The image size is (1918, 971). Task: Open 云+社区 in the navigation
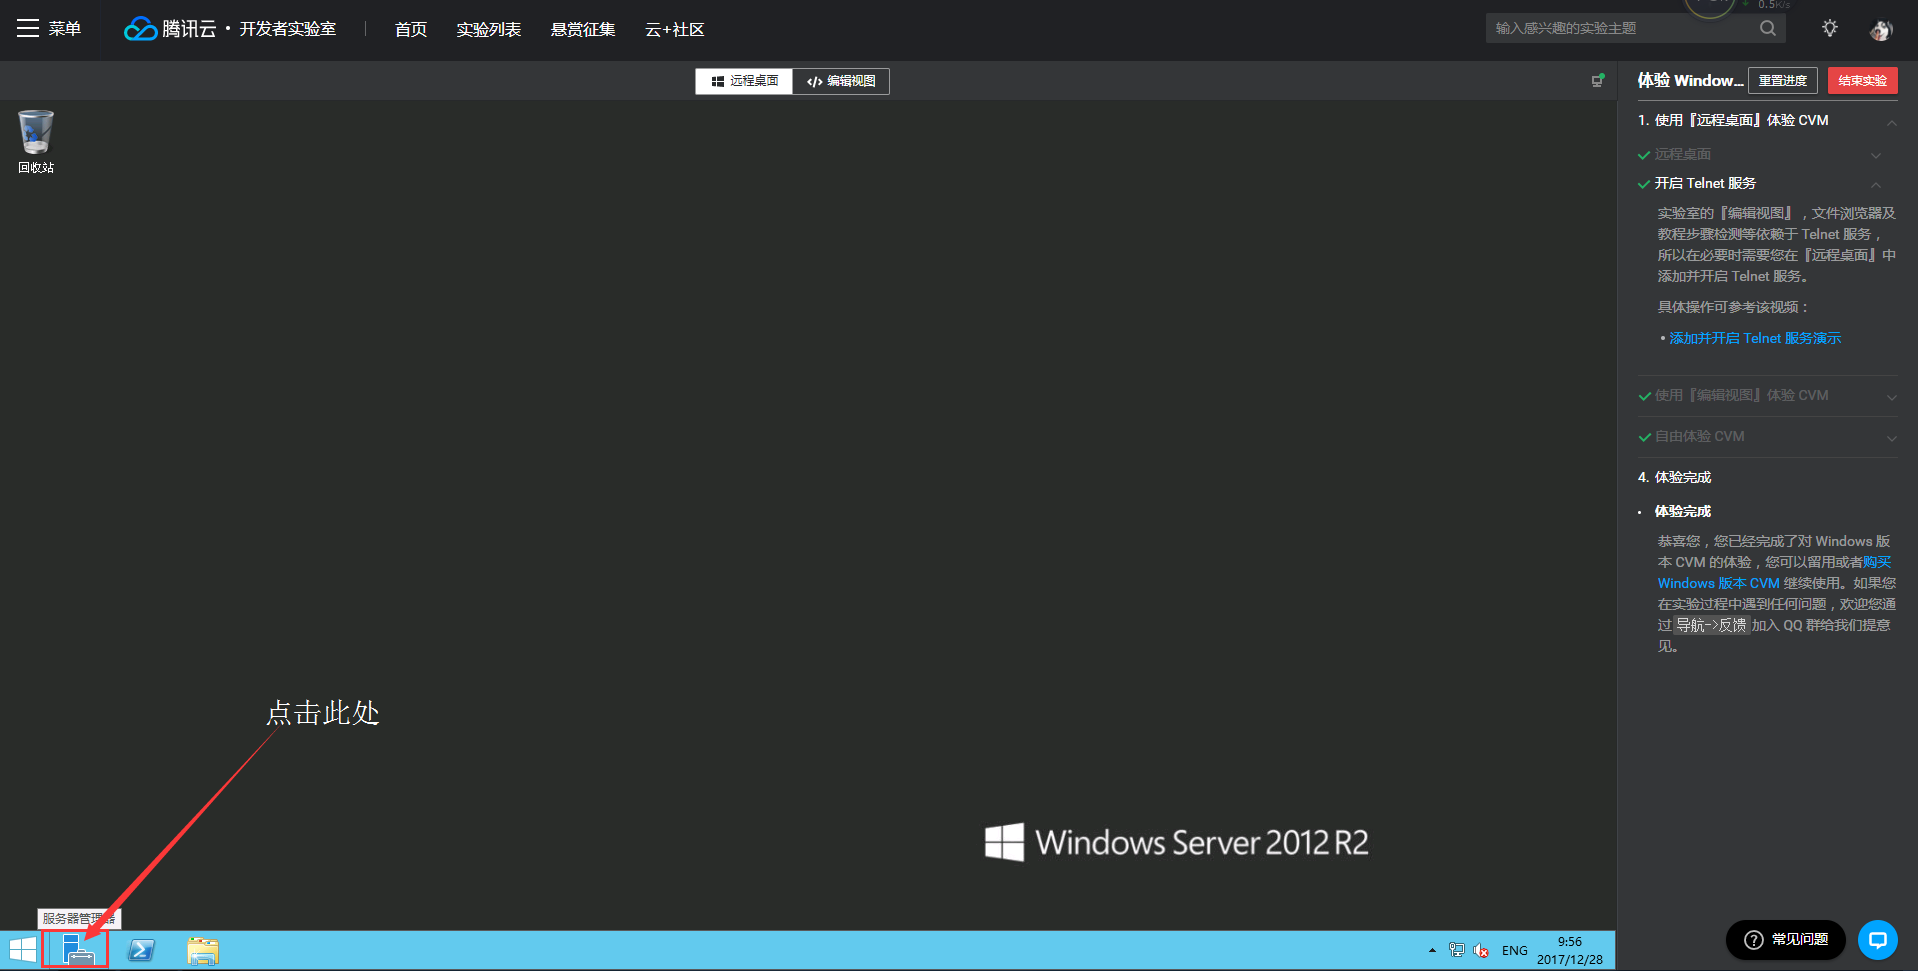point(675,29)
